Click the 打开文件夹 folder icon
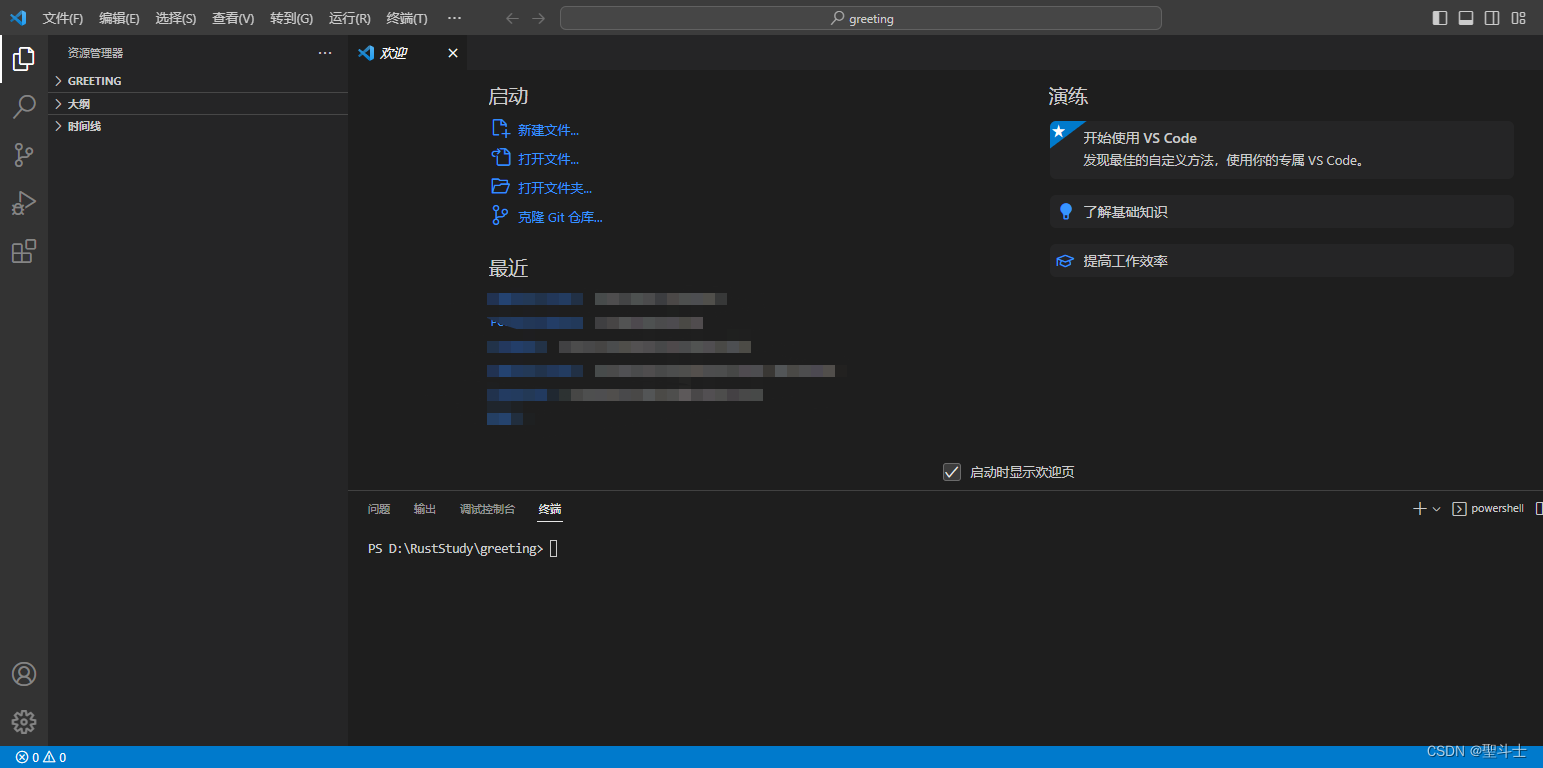 pyautogui.click(x=501, y=186)
